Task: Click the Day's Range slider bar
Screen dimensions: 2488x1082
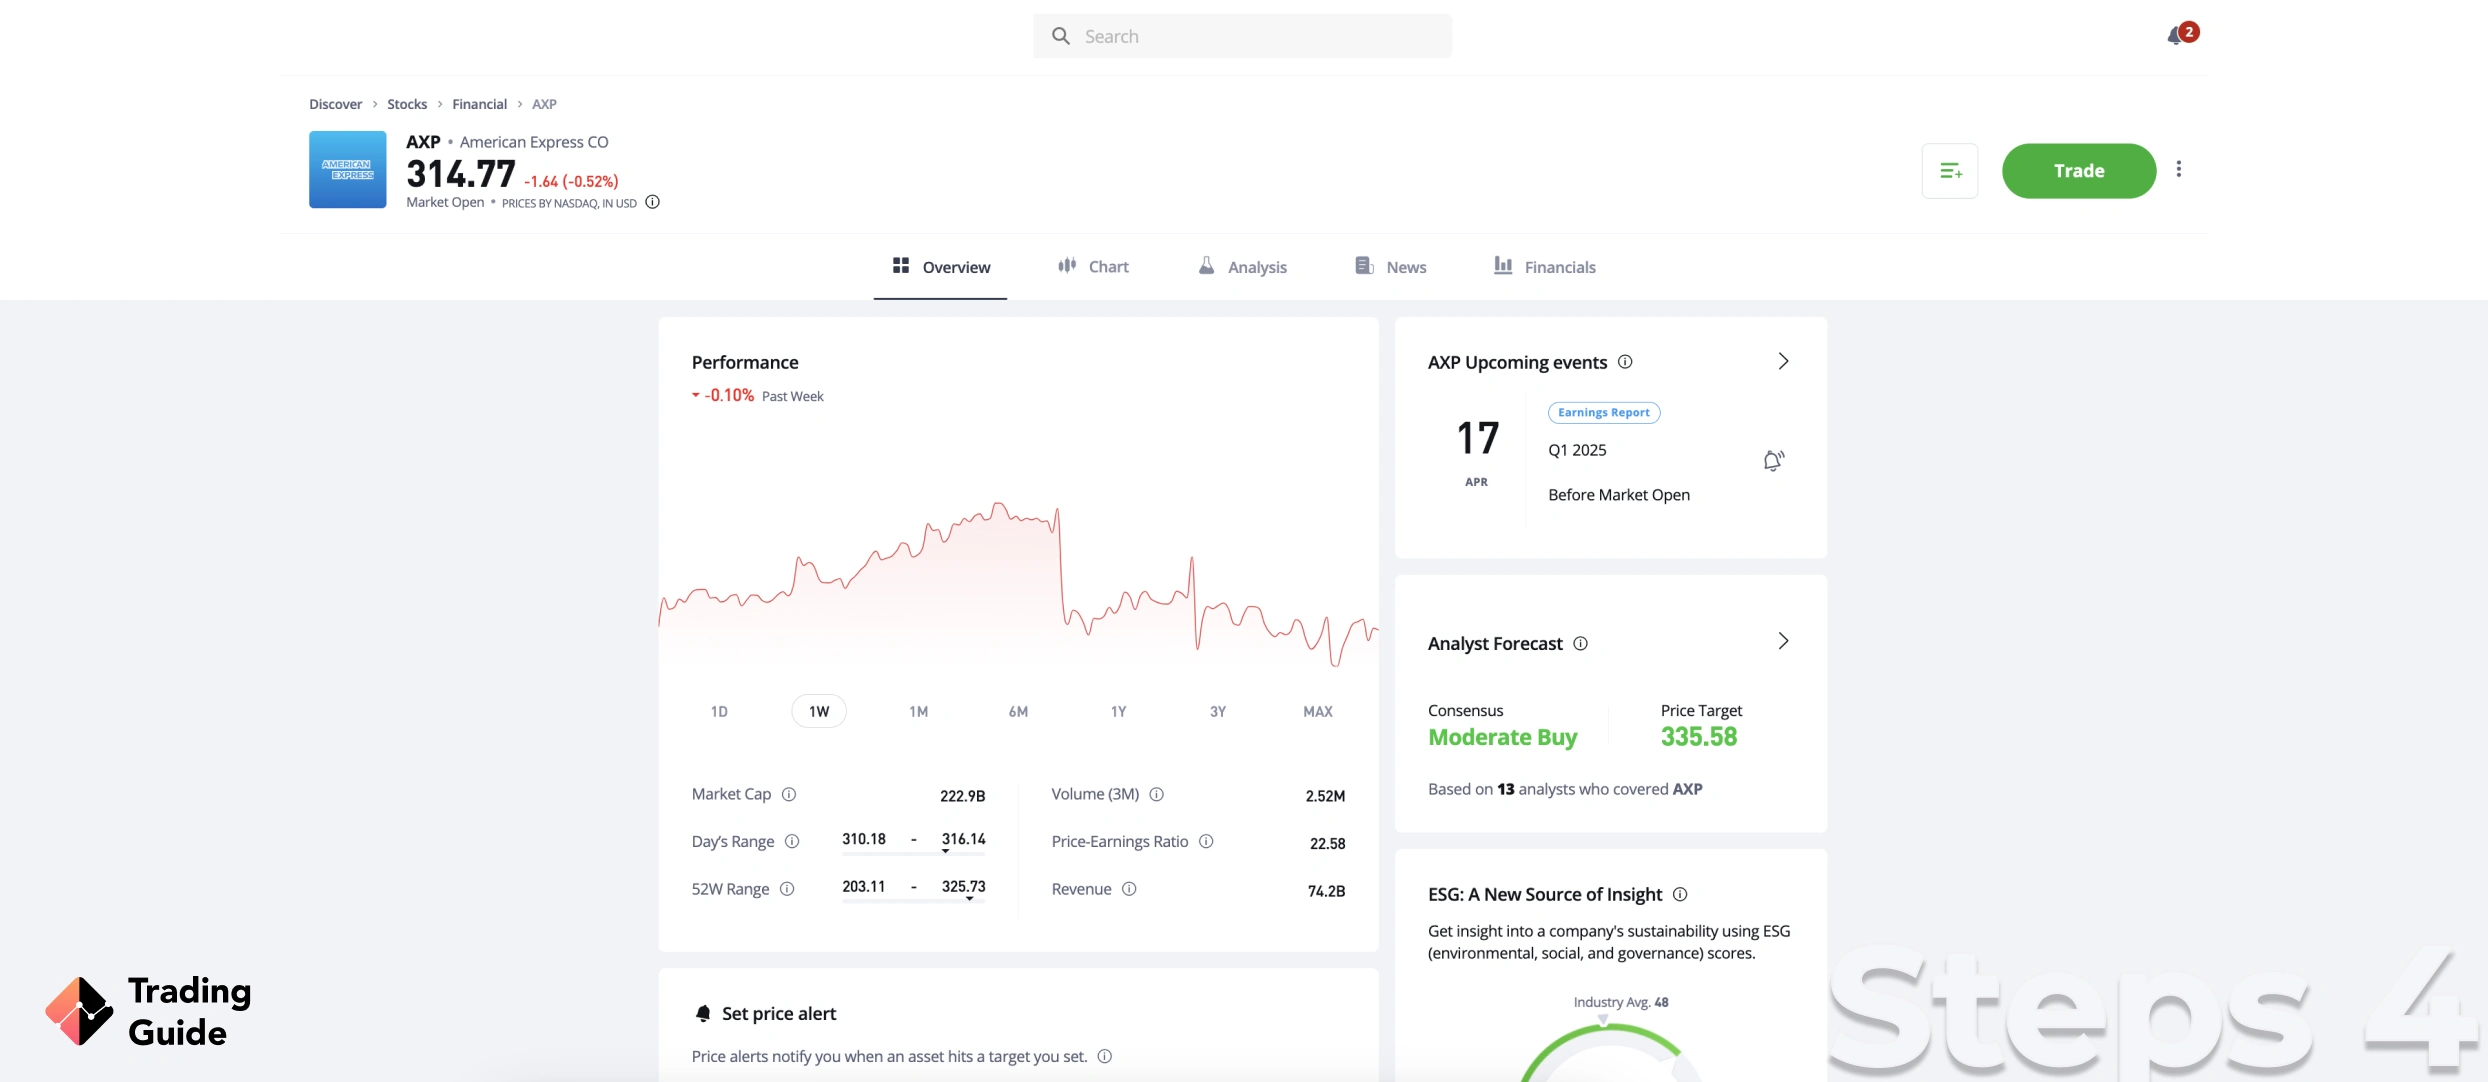Action: pyautogui.click(x=913, y=853)
